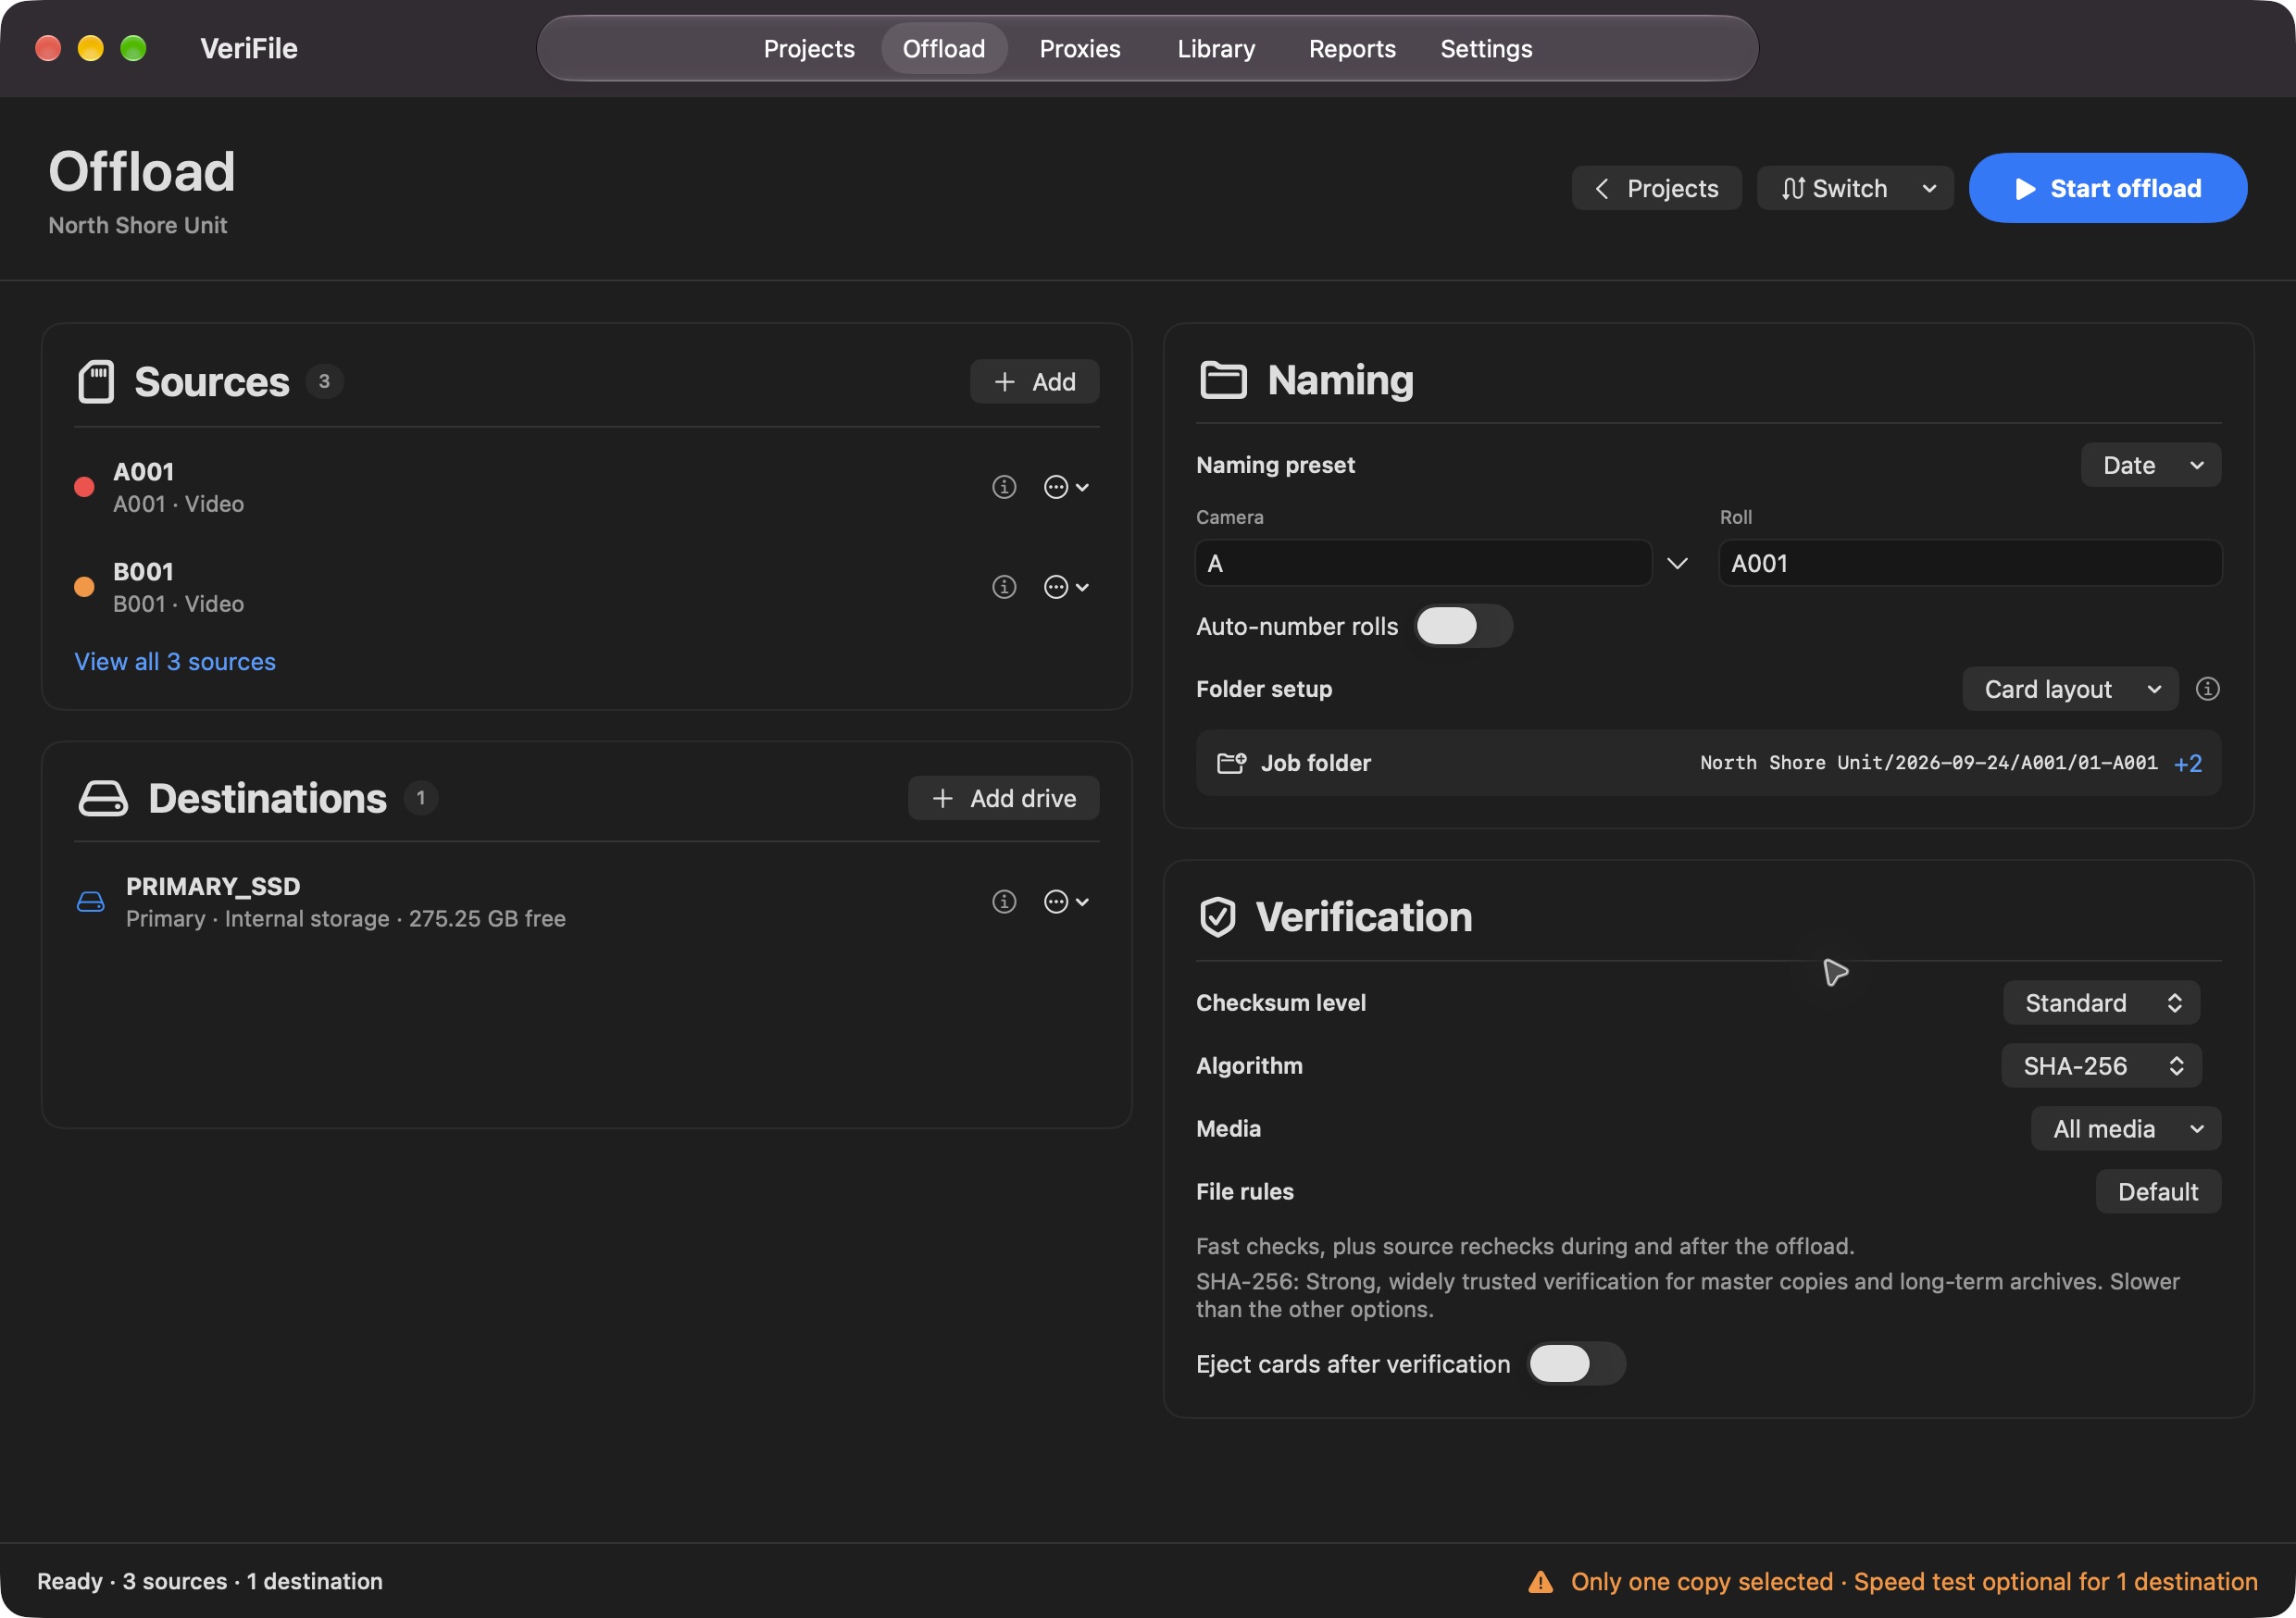Open info for source B001
The height and width of the screenshot is (1618, 2296).
(x=1004, y=587)
